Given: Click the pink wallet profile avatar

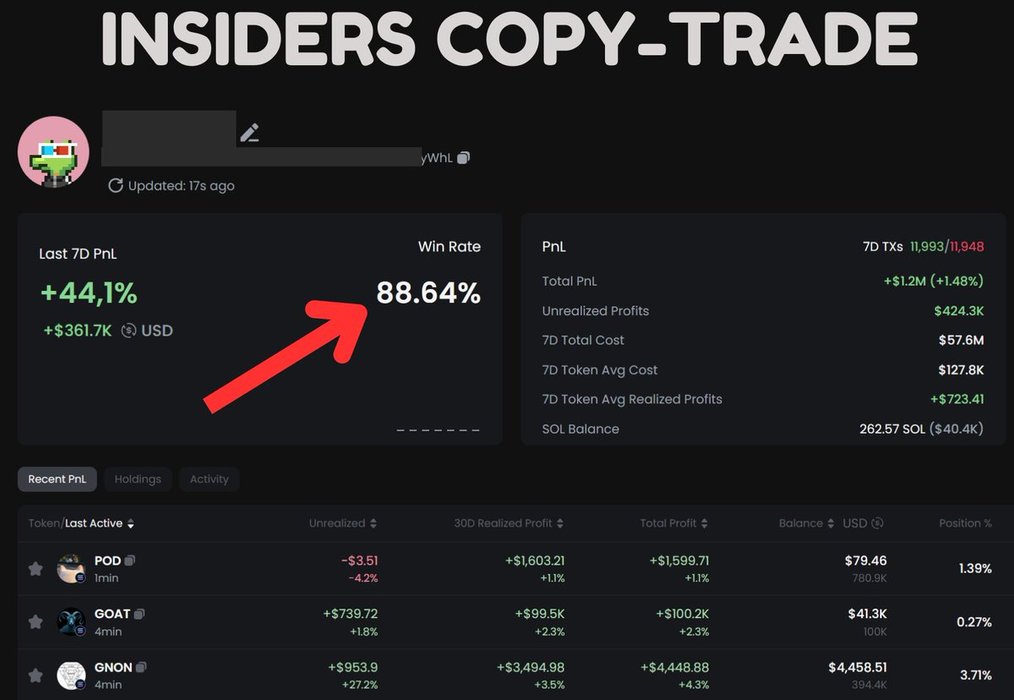Looking at the screenshot, I should [x=54, y=152].
